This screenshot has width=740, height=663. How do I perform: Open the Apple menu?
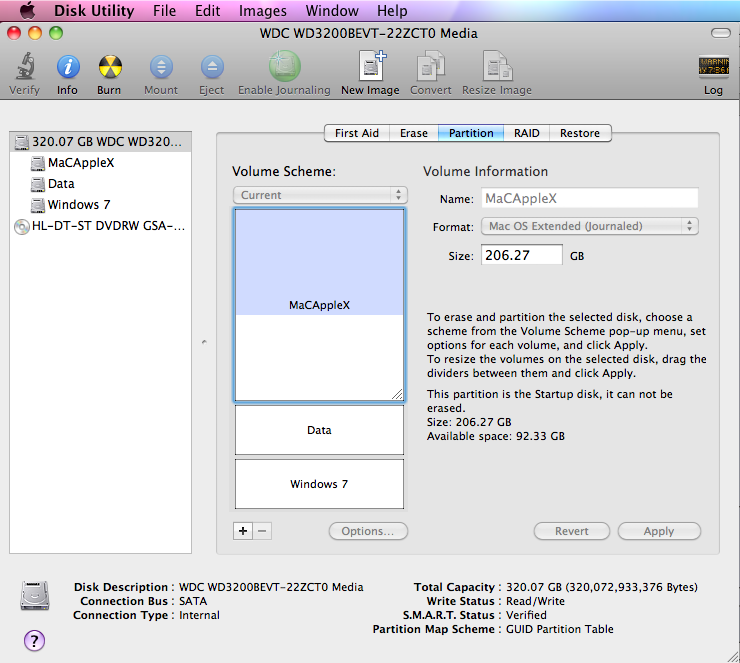pyautogui.click(x=27, y=10)
